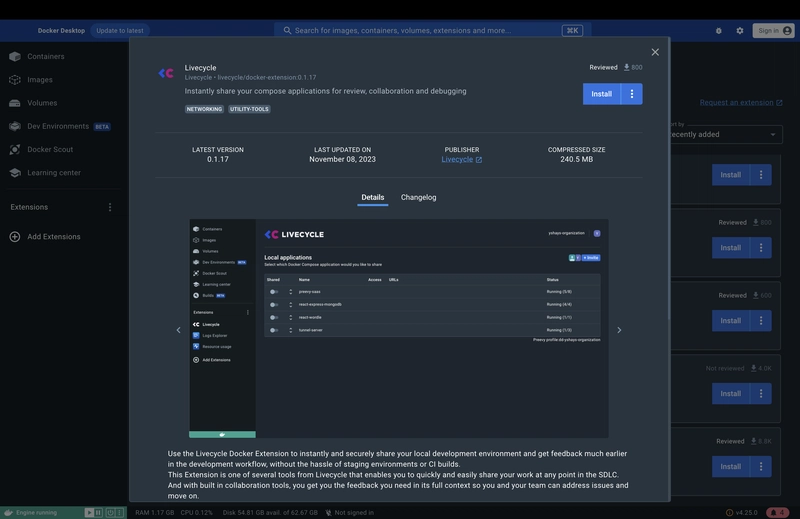Viewport: 800px width, 519px height.
Task: Go to Volumes in the sidebar
Action: (42, 103)
